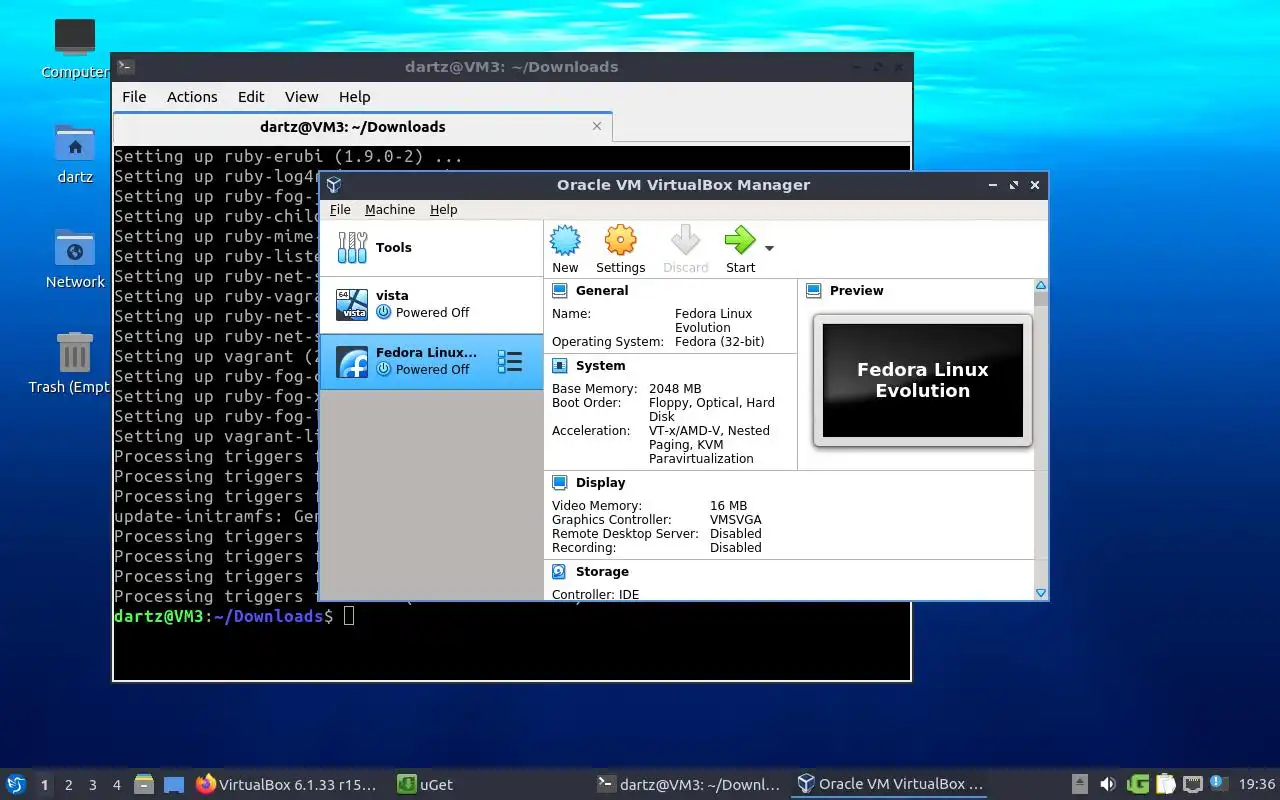This screenshot has width=1280, height=800.
Task: Close the terminal tab with the x button
Action: (x=597, y=126)
